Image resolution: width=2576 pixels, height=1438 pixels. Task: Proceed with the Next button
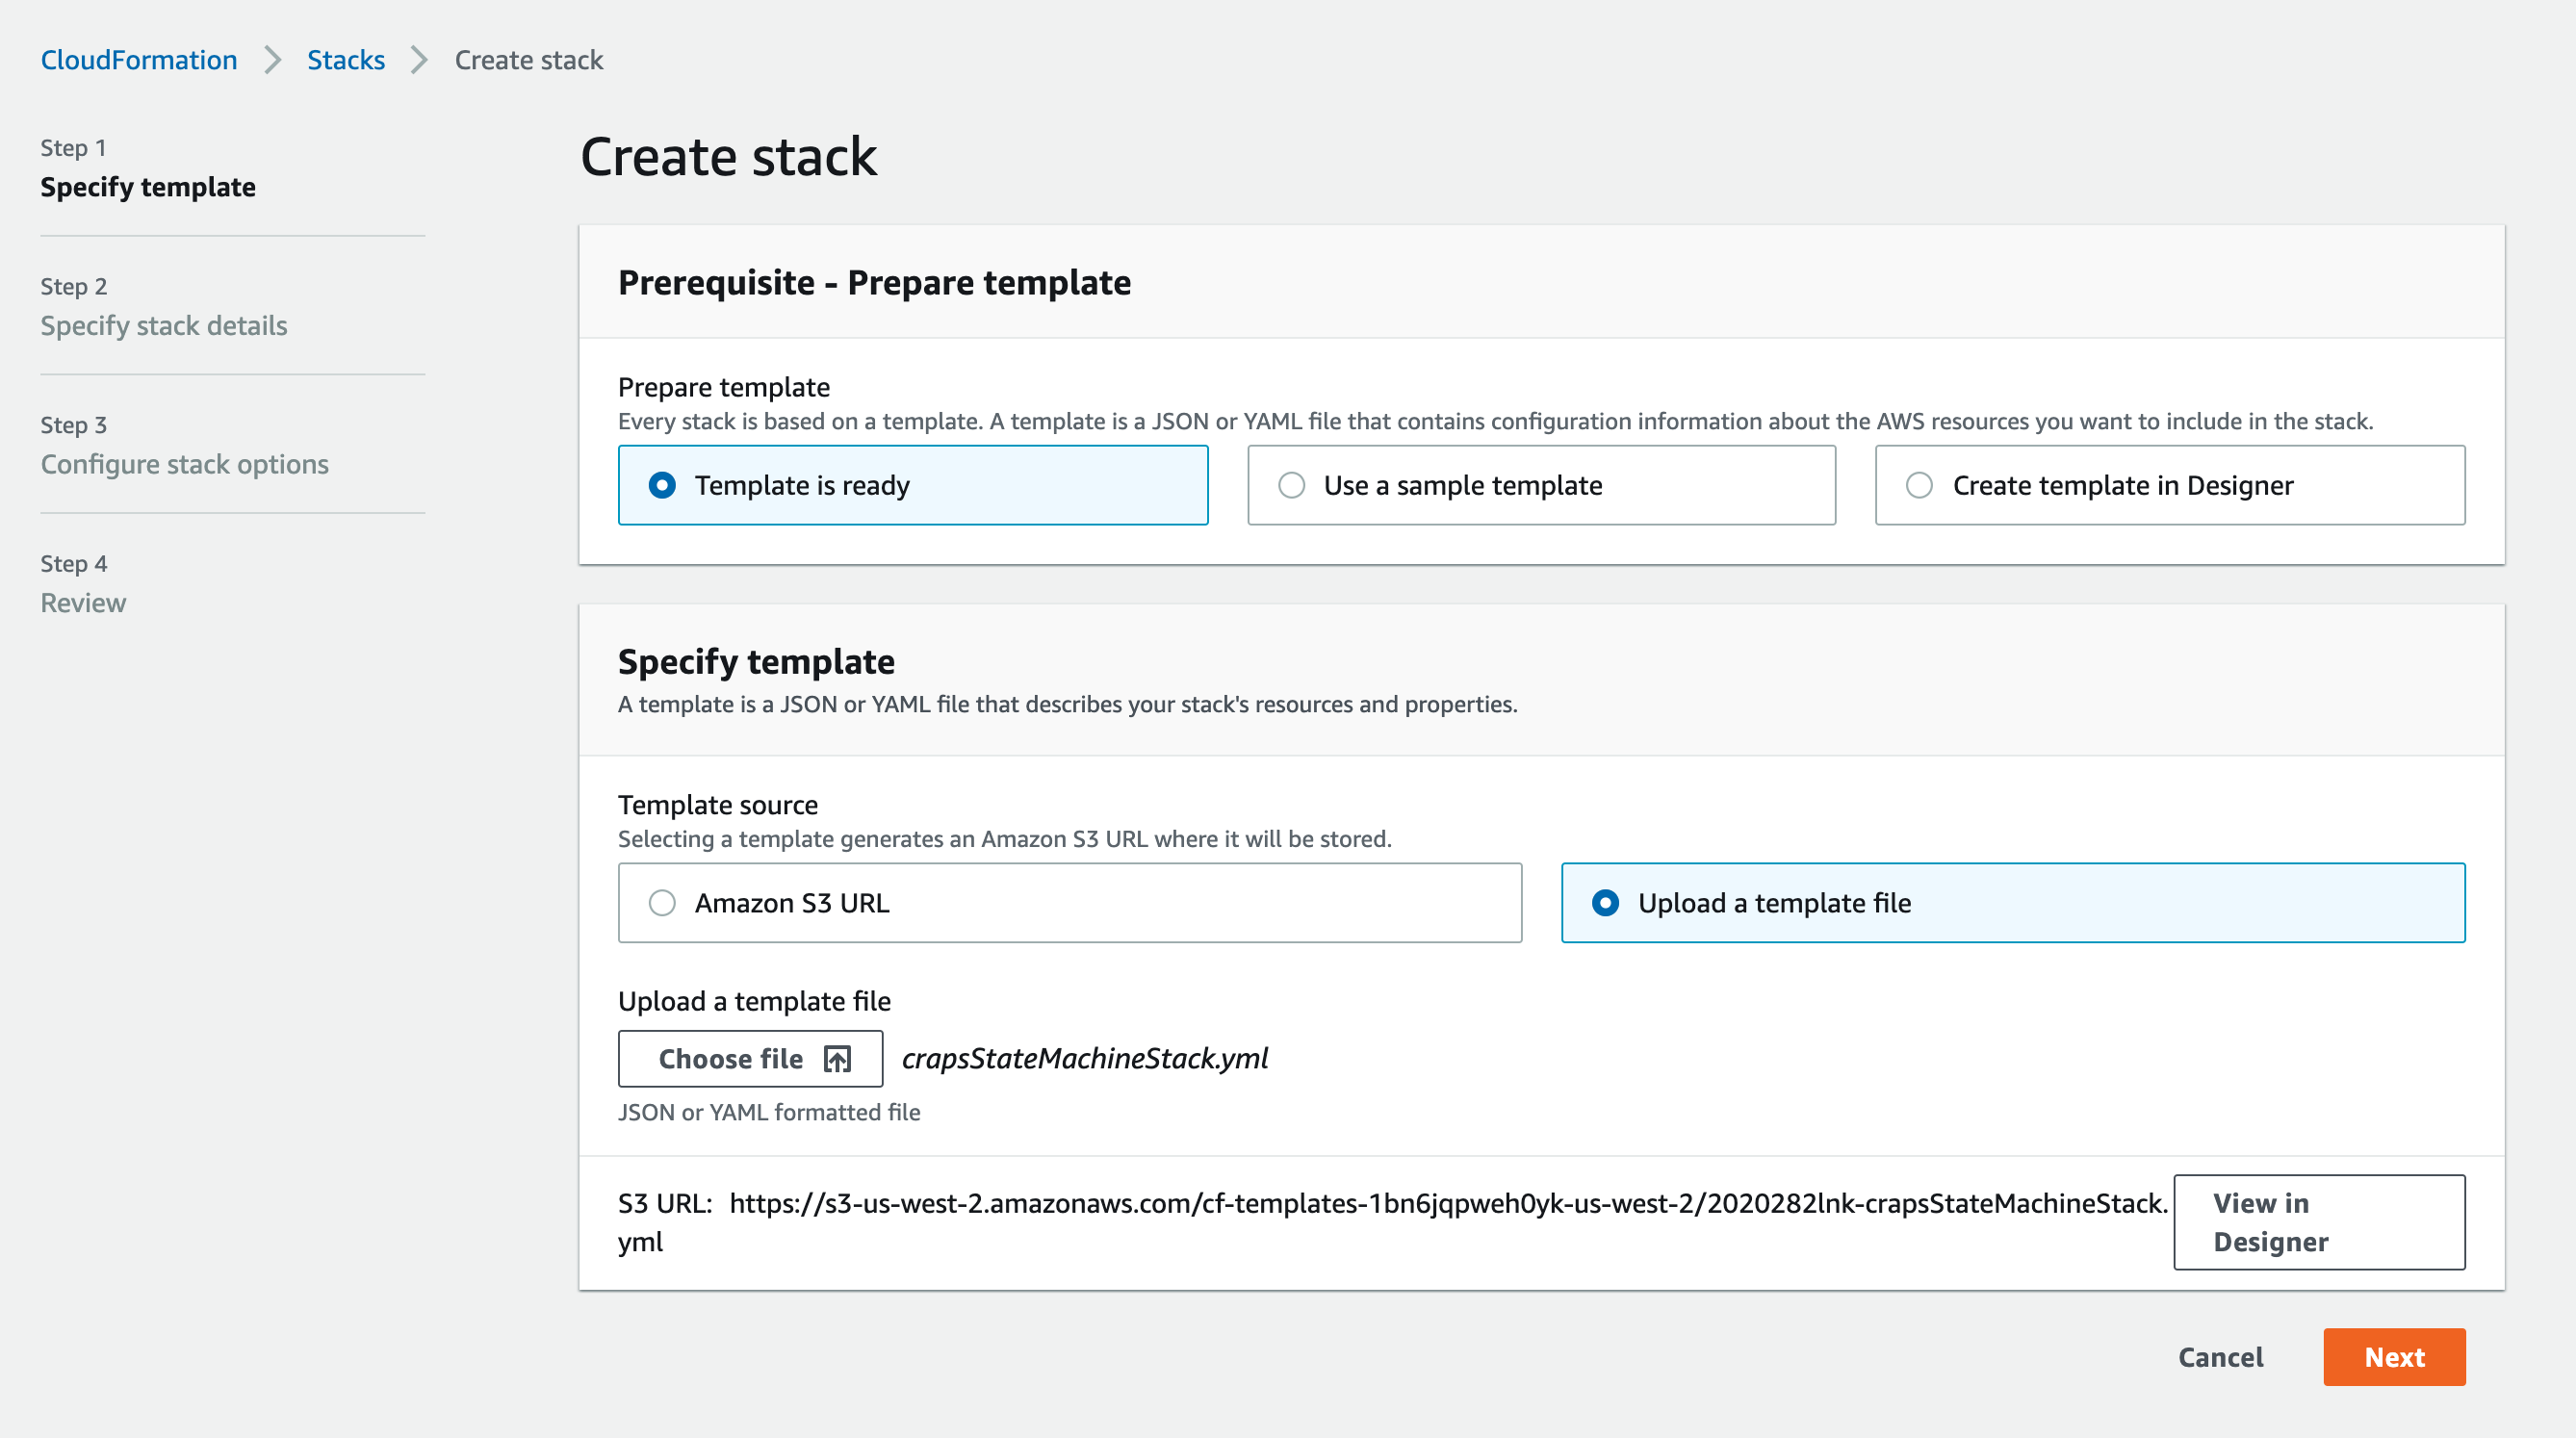2394,1357
